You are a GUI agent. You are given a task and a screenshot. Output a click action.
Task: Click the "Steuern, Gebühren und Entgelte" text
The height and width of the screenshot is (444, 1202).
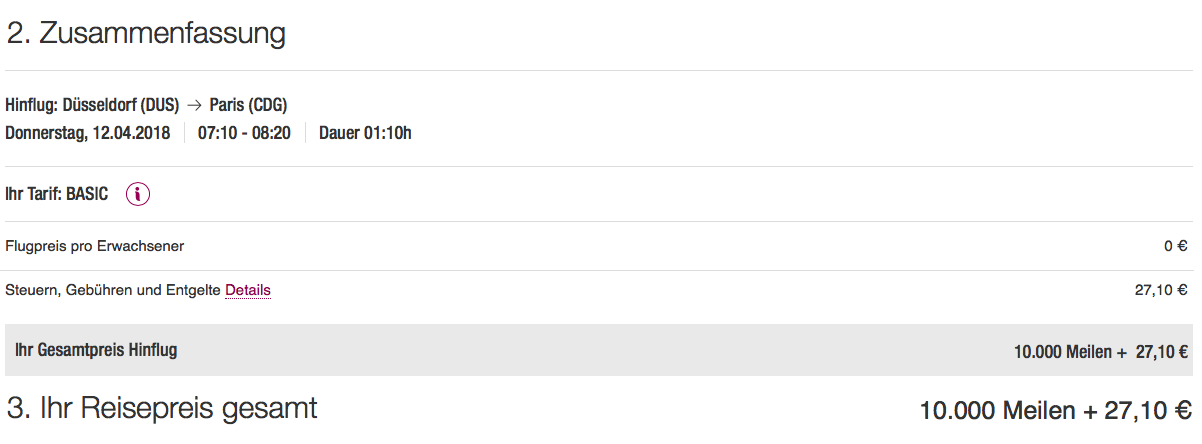pos(114,291)
